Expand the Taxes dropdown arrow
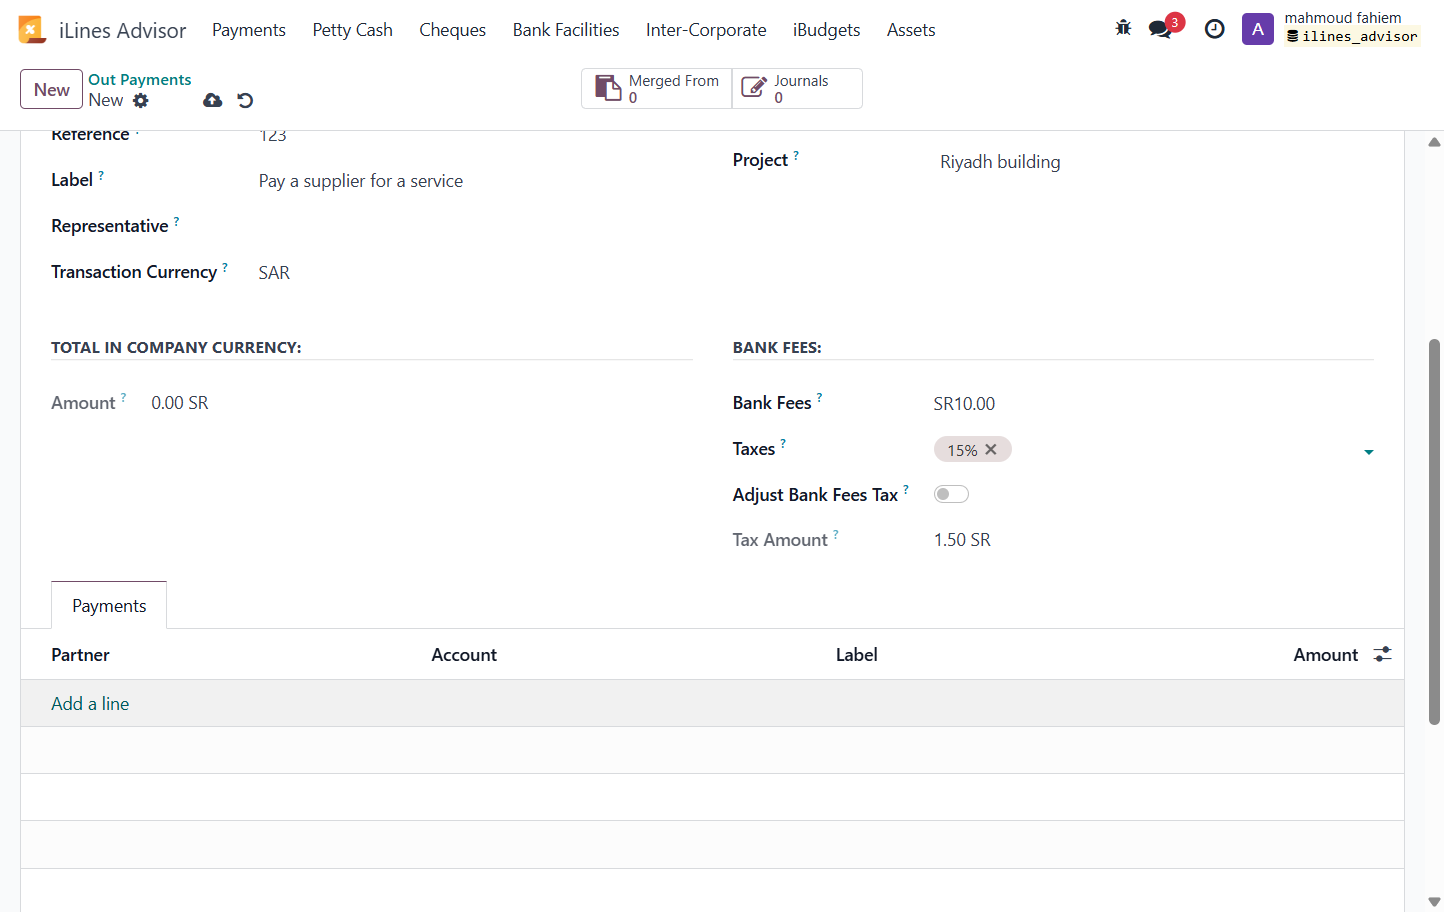Viewport: 1444px width, 912px height. point(1369,452)
